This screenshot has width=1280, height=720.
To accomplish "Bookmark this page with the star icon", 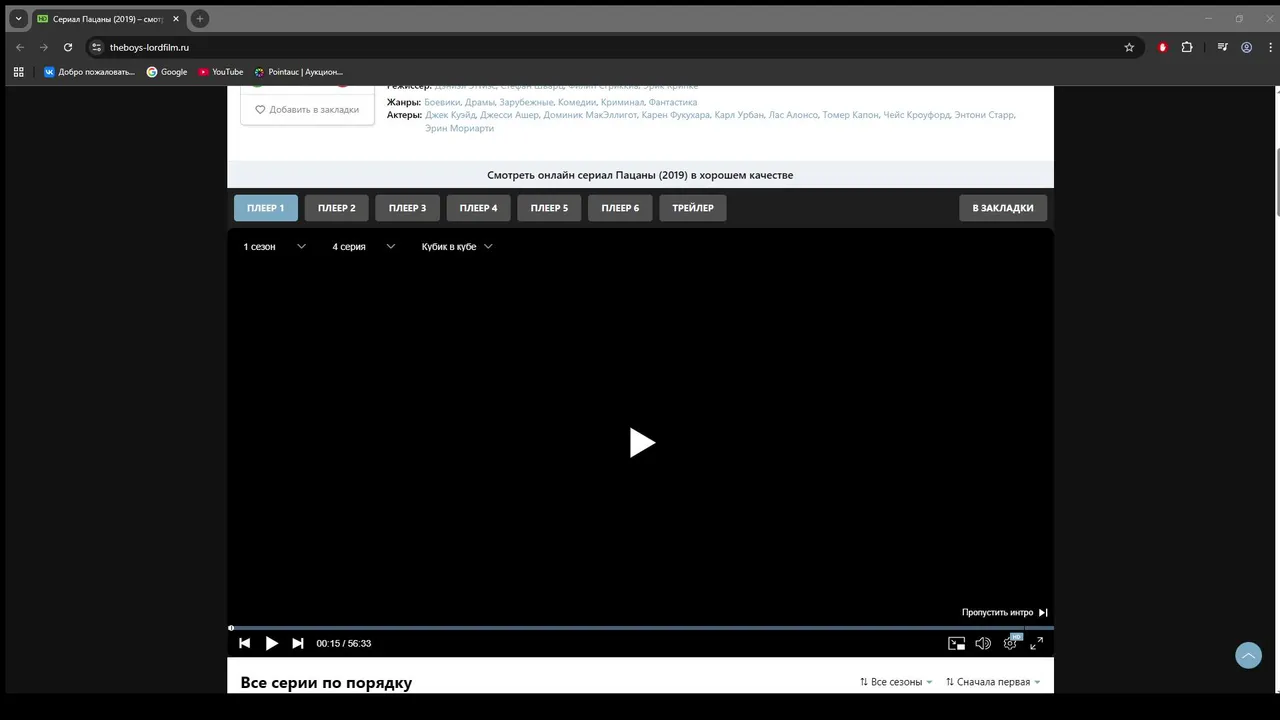I will 1129,47.
